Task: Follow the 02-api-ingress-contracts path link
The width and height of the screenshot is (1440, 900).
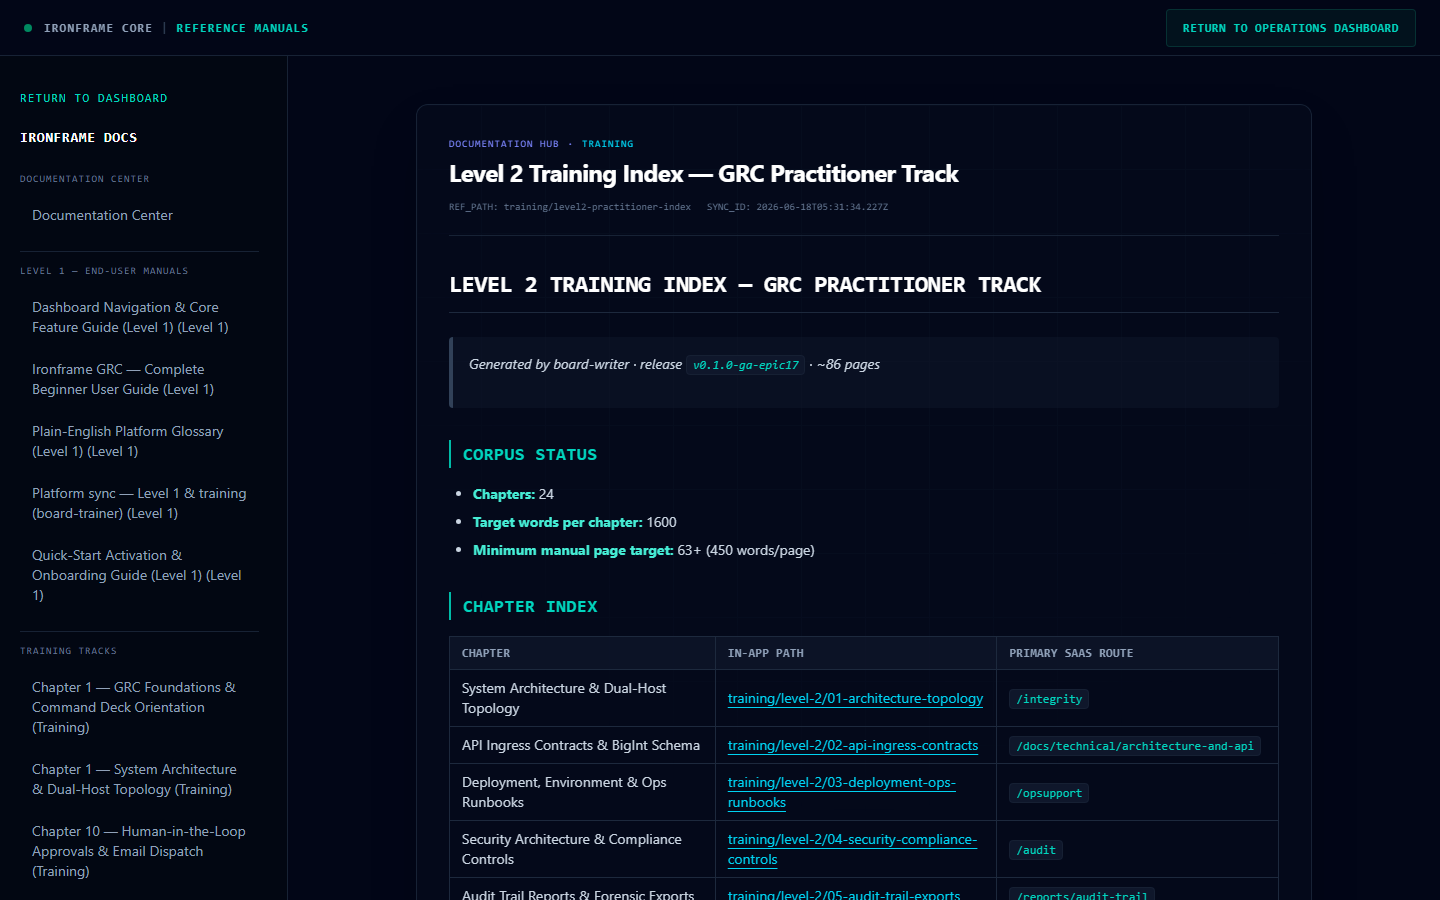Action: (853, 745)
